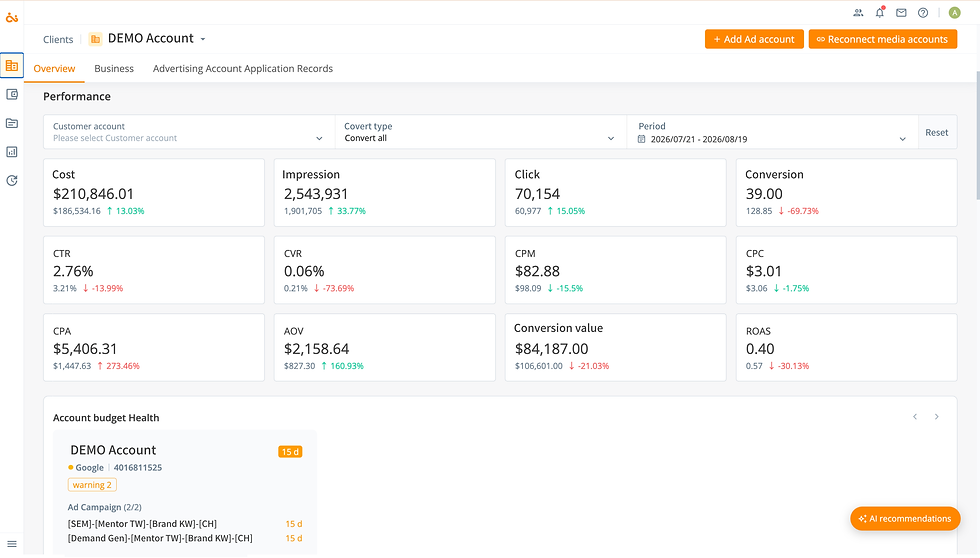
Task: Select the CPA metric card
Action: [x=154, y=347]
